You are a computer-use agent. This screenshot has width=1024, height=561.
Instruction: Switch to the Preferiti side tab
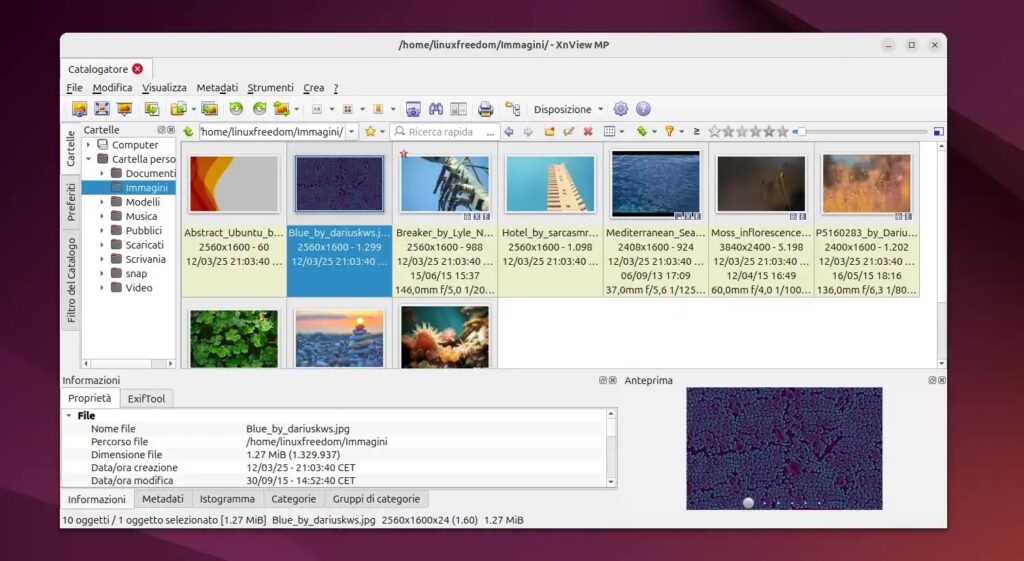(71, 202)
